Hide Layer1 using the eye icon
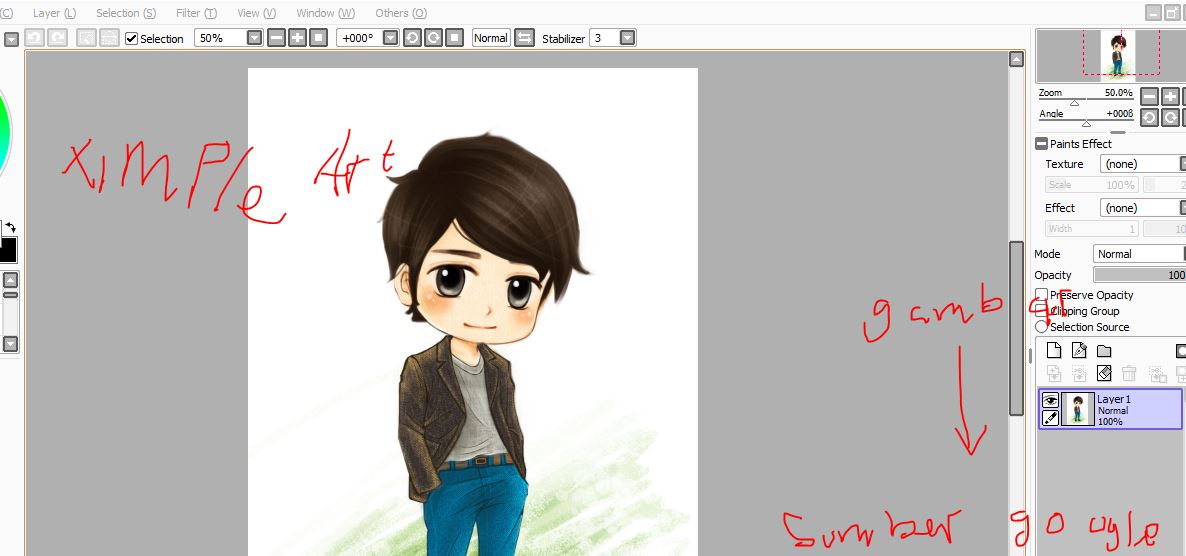Image resolution: width=1186 pixels, height=556 pixels. [1050, 400]
